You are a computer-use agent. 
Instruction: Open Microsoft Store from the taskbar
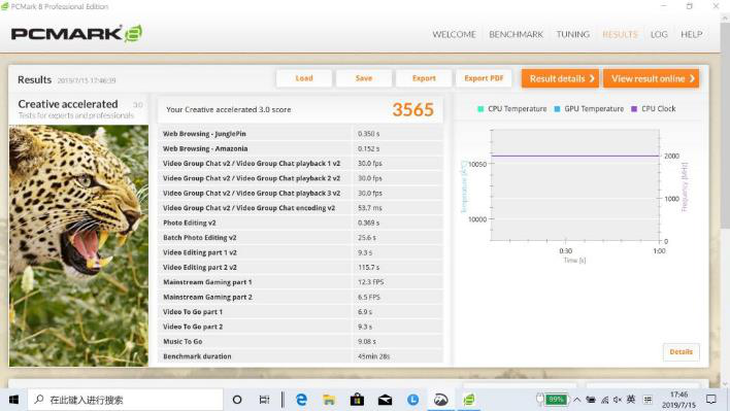pyautogui.click(x=357, y=399)
